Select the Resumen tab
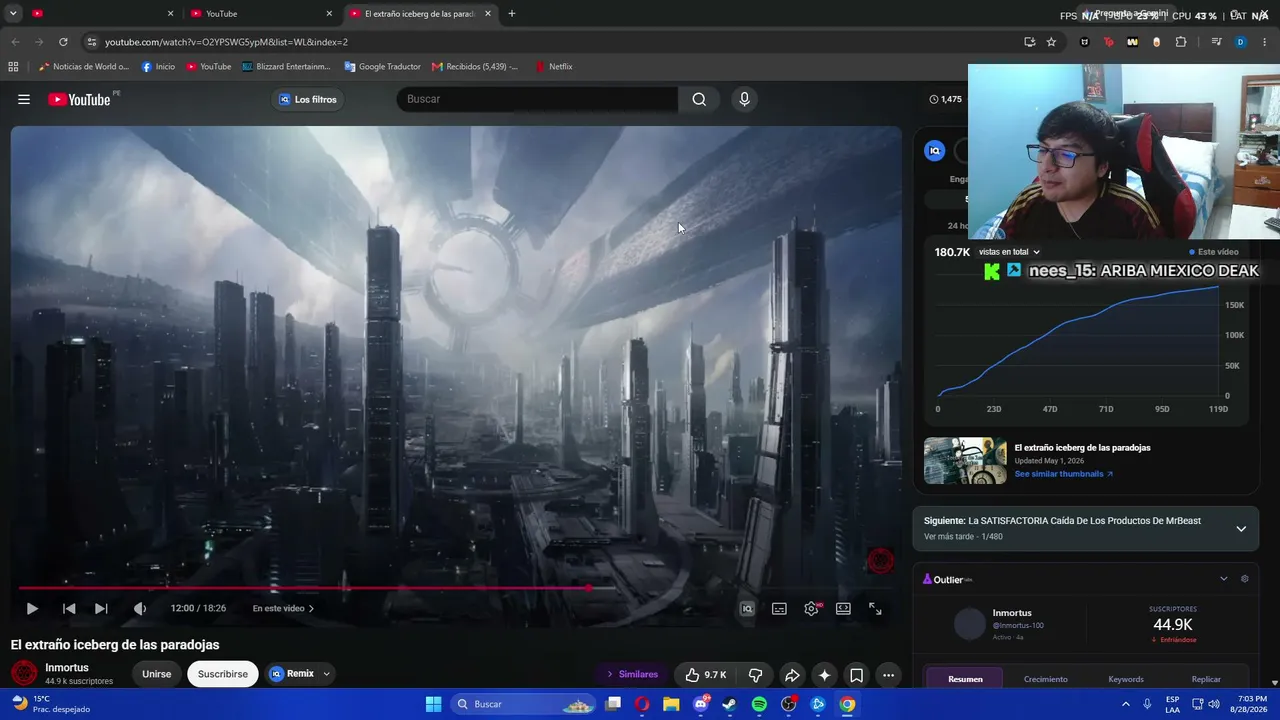Viewport: 1280px width, 720px height. [965, 679]
